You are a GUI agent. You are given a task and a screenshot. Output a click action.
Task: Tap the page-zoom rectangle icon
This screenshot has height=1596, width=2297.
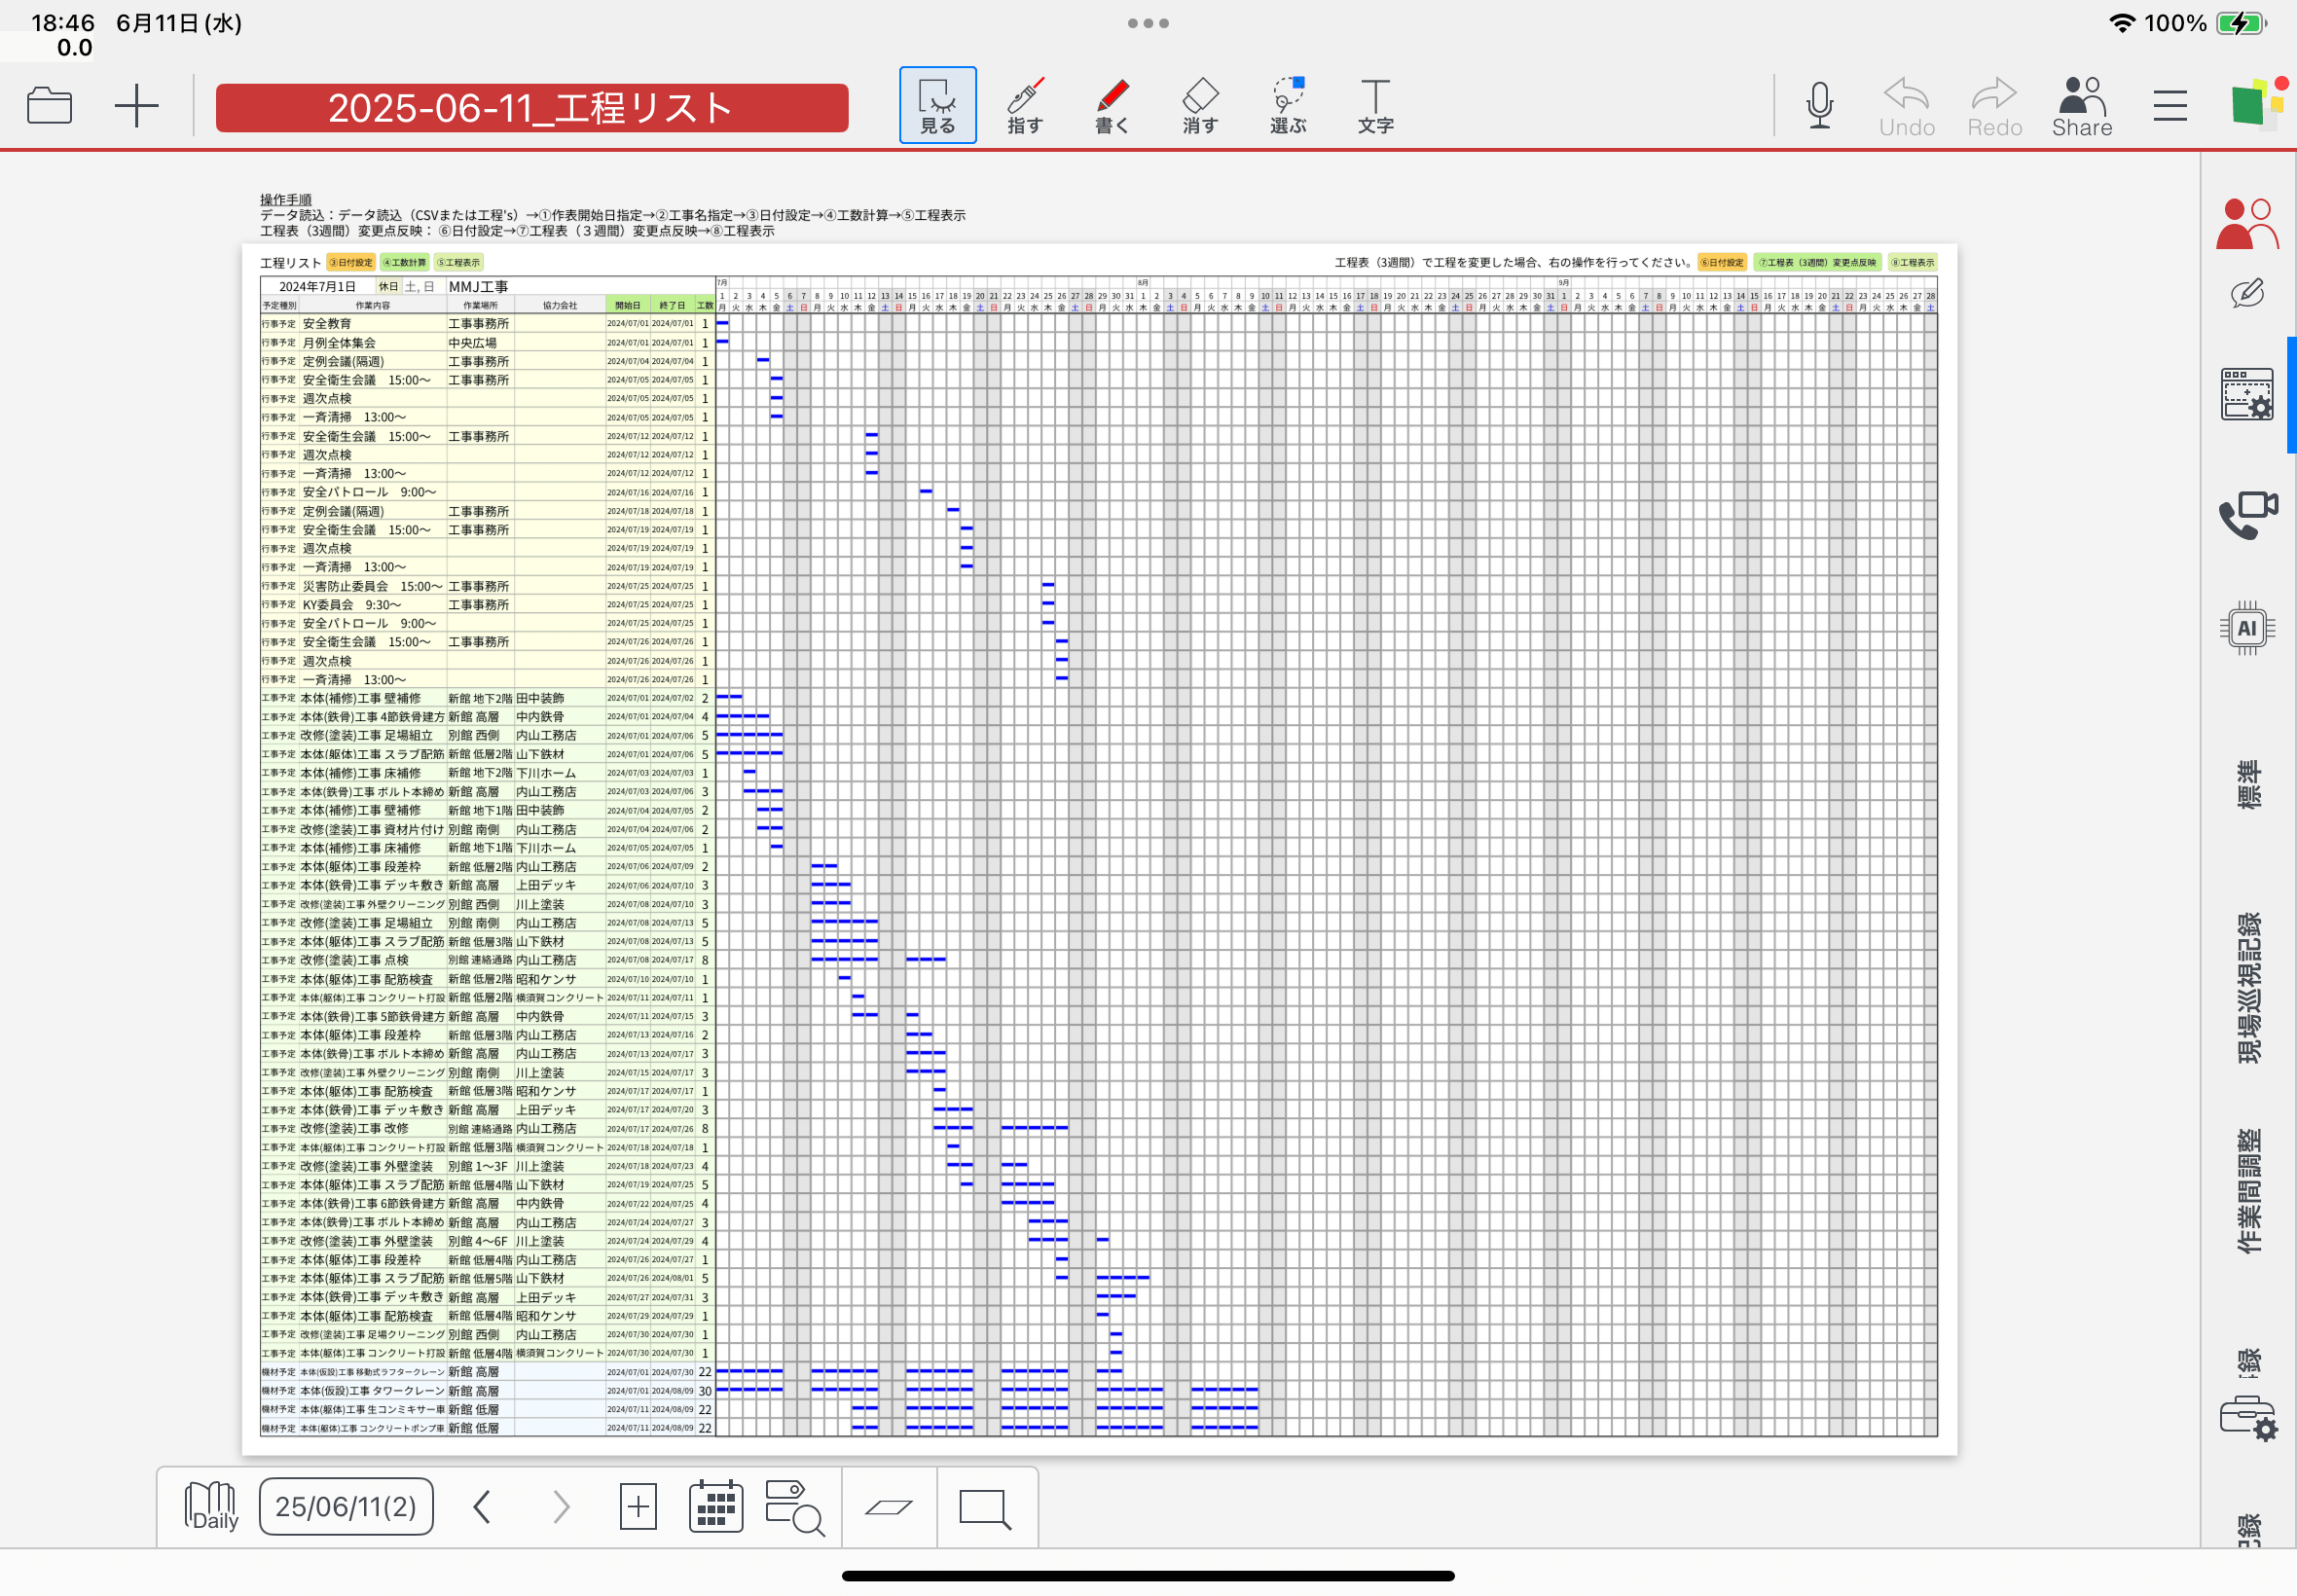pos(985,1508)
